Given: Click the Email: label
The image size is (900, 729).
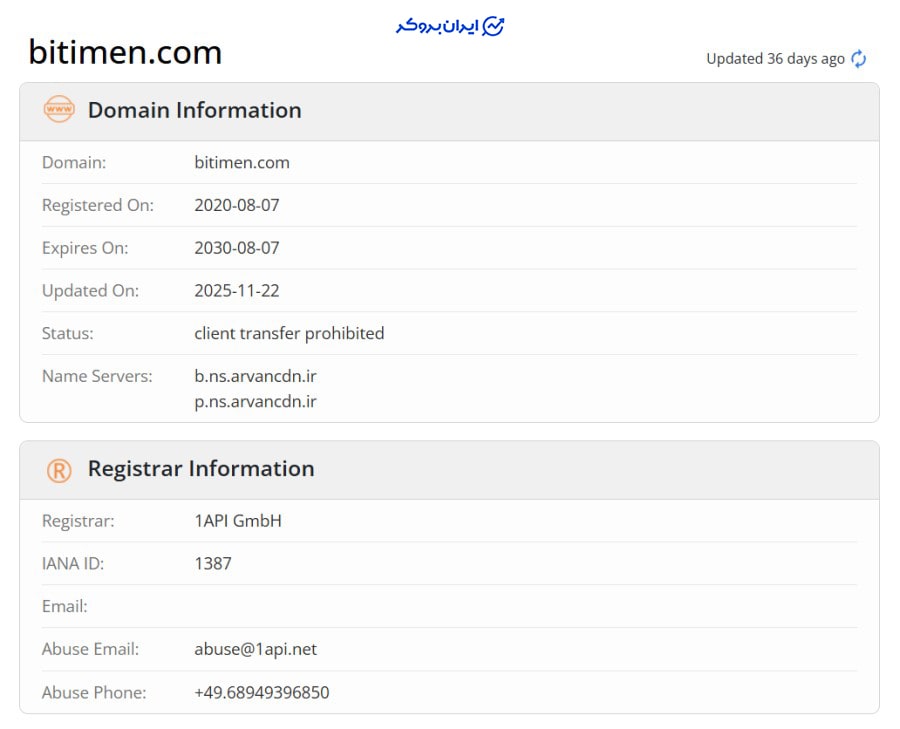Looking at the screenshot, I should (x=64, y=606).
